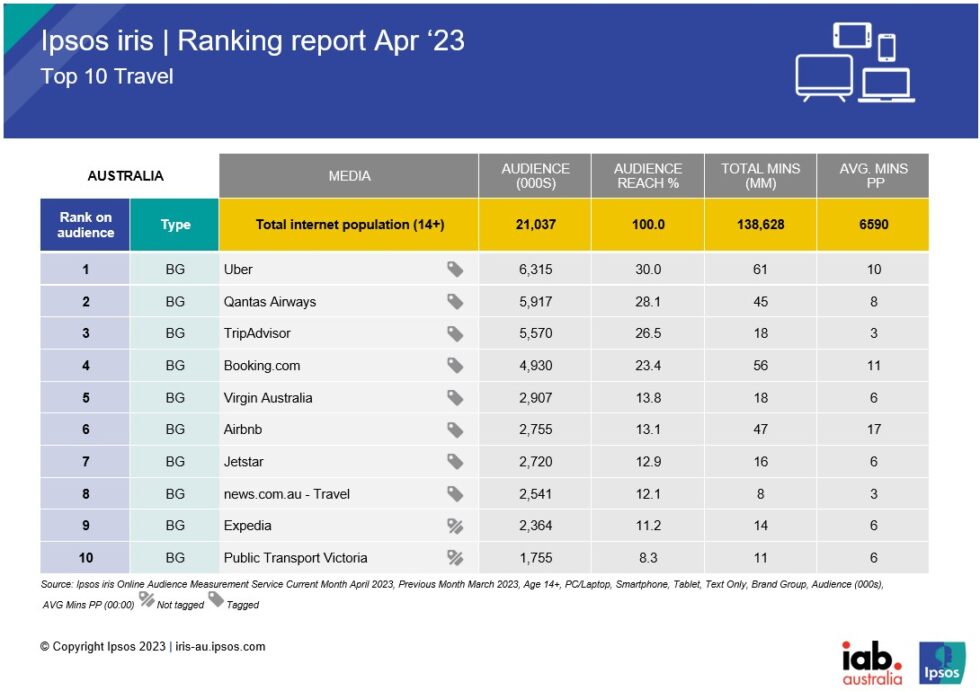Open the Type column header
980x691 pixels.
[174, 224]
